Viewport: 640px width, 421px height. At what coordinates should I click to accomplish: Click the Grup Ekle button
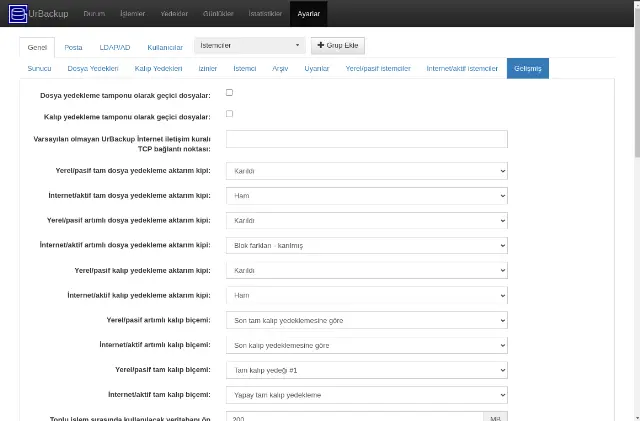[x=338, y=45]
